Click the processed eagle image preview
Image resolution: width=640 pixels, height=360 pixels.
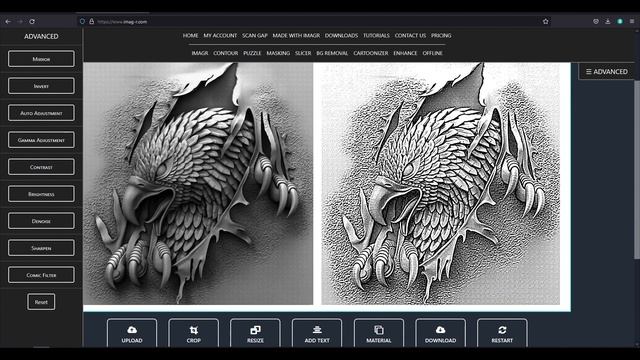pos(441,183)
